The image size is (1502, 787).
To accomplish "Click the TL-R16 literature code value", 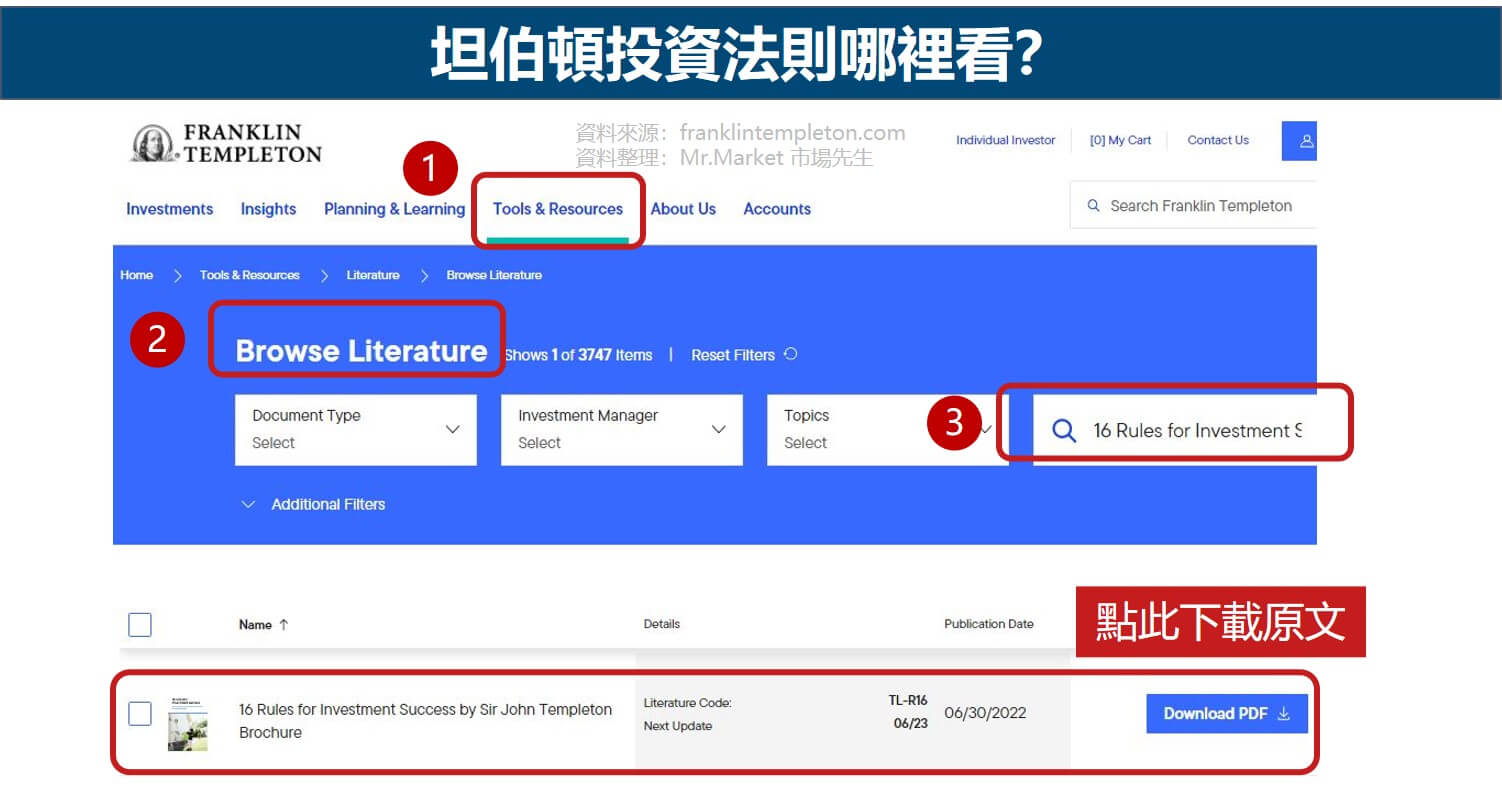I will pyautogui.click(x=908, y=701).
